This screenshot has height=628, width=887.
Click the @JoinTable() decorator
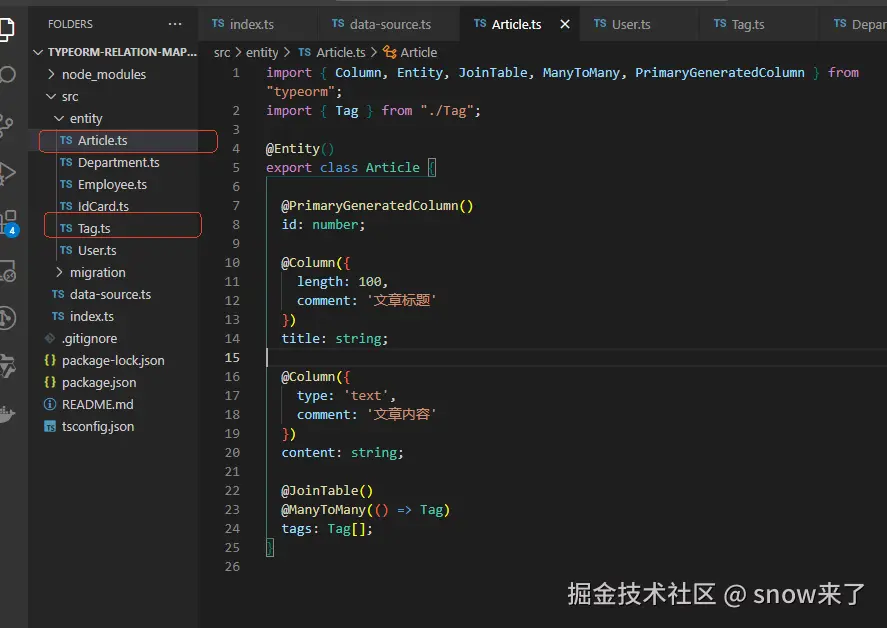point(327,491)
